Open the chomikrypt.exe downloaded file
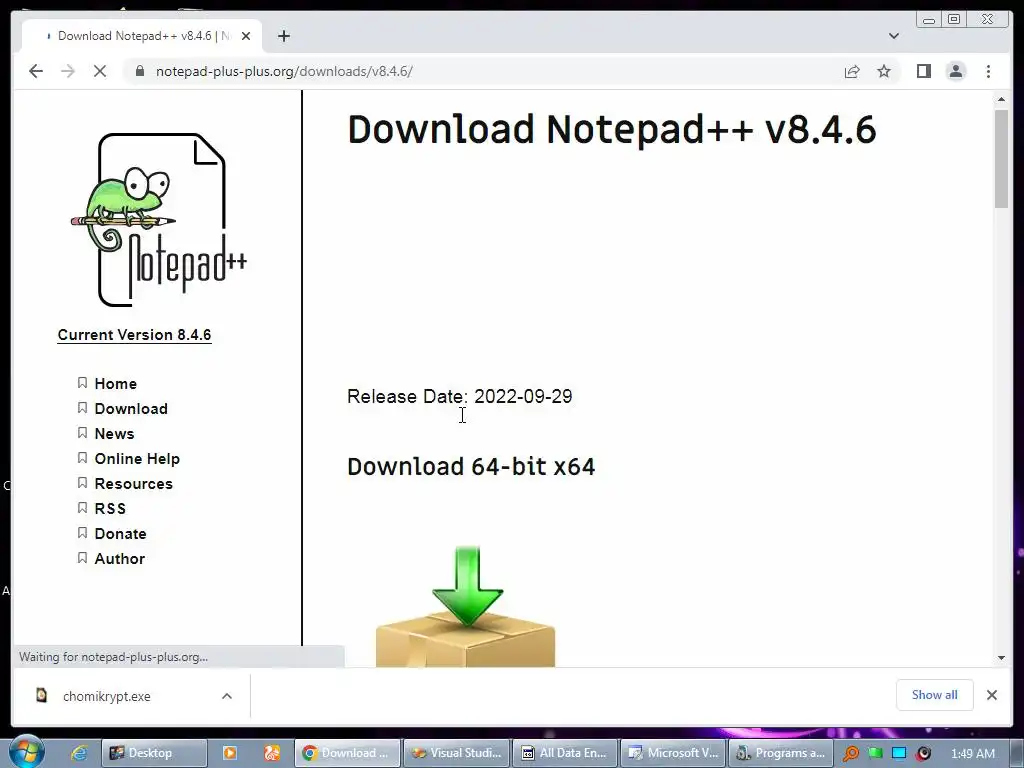The height and width of the screenshot is (768, 1024). click(106, 696)
